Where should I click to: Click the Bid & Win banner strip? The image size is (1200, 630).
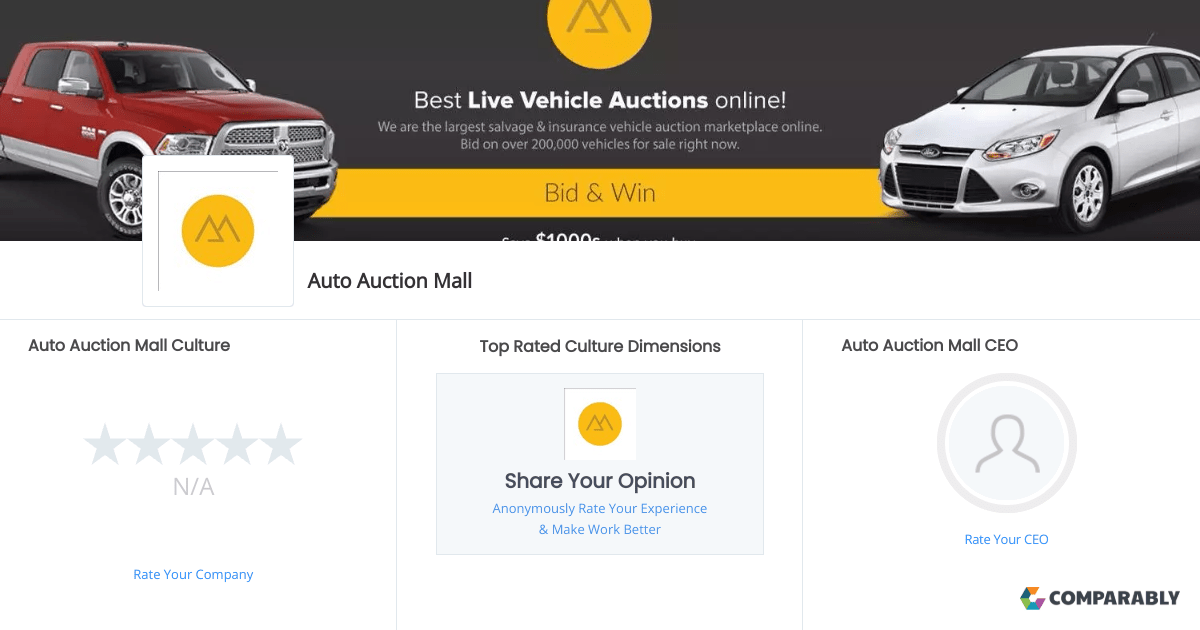[x=600, y=193]
